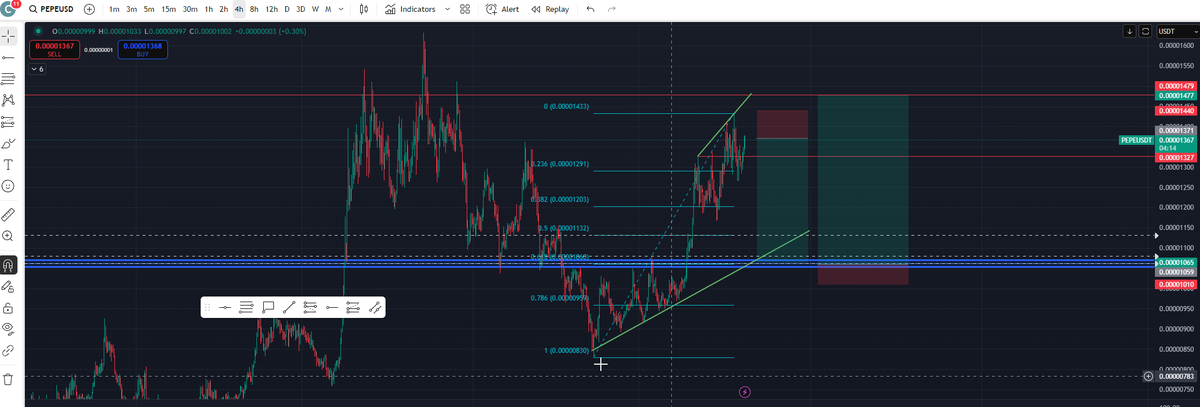1200x407 pixels.
Task: Click the square icon left of USDT
Action: click(1145, 32)
